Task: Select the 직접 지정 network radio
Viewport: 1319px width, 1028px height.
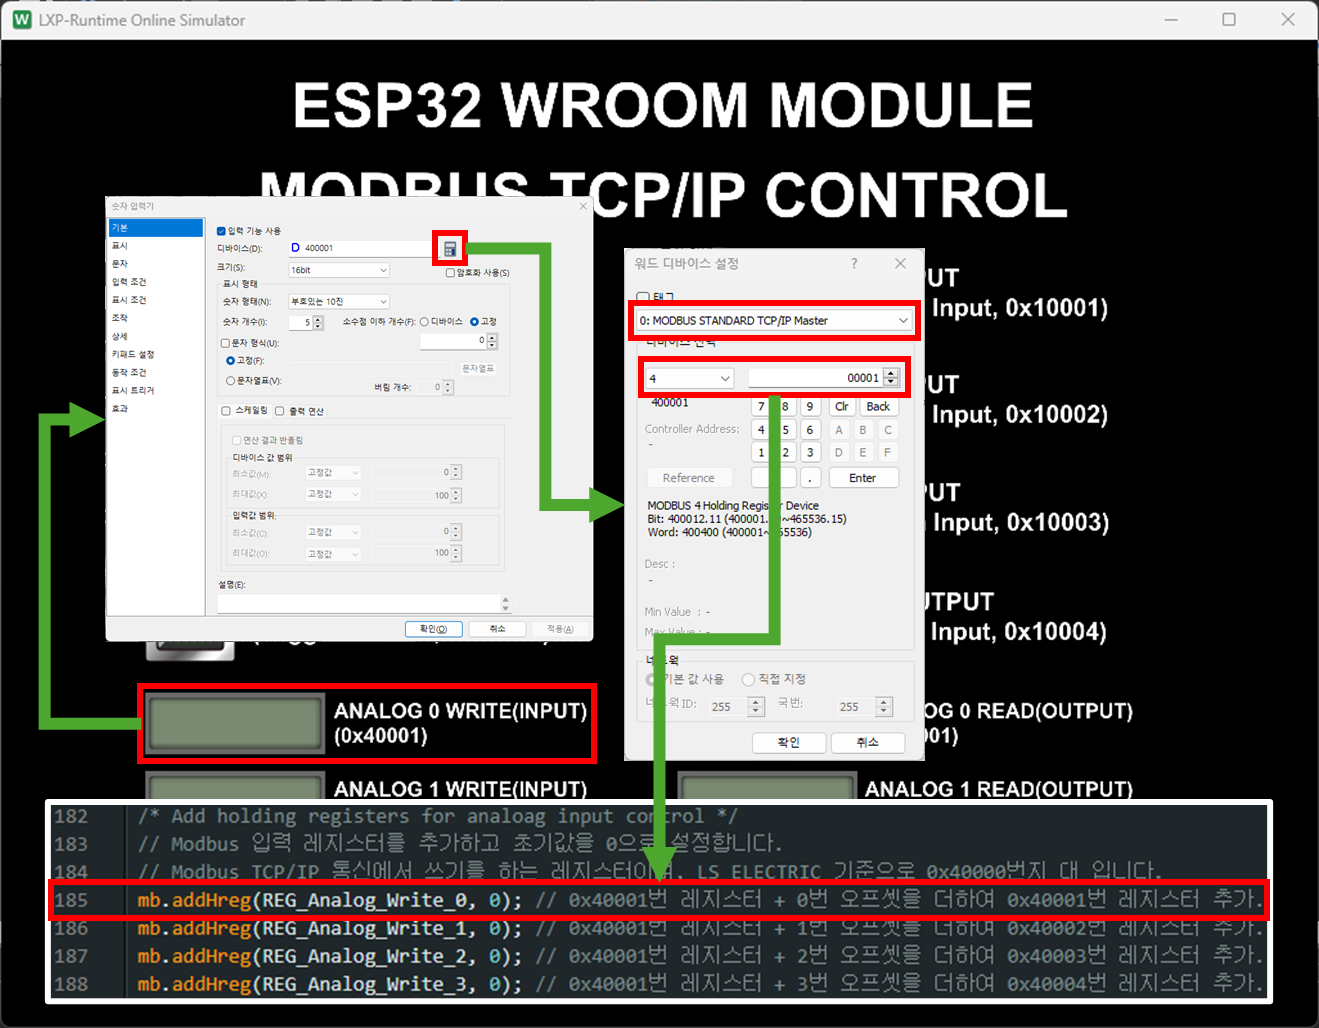Action: click(748, 679)
